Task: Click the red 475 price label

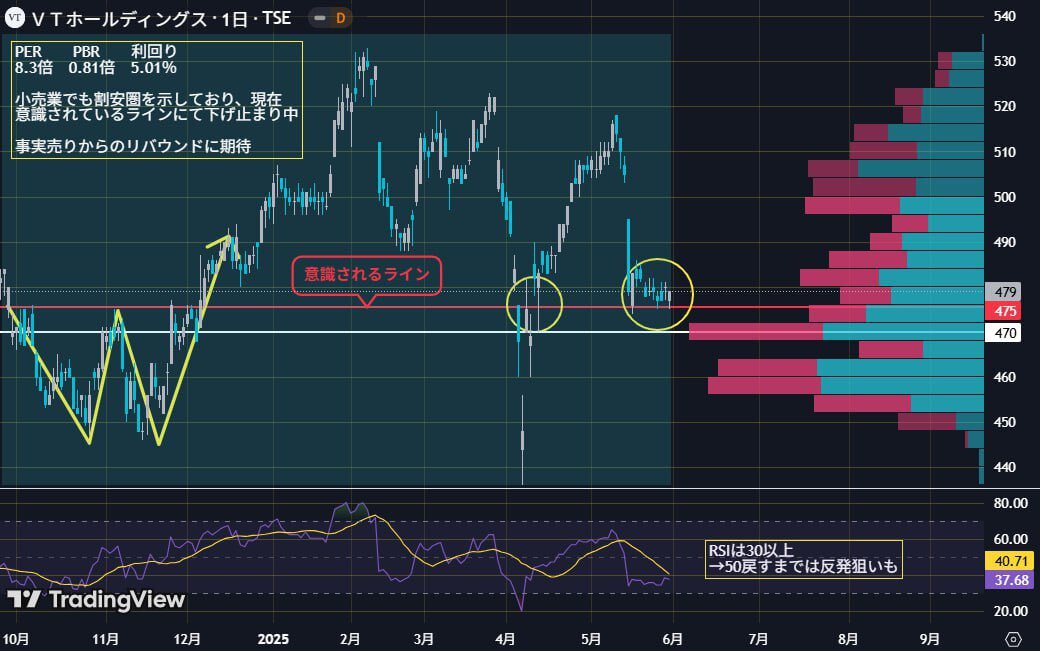Action: click(x=1001, y=311)
